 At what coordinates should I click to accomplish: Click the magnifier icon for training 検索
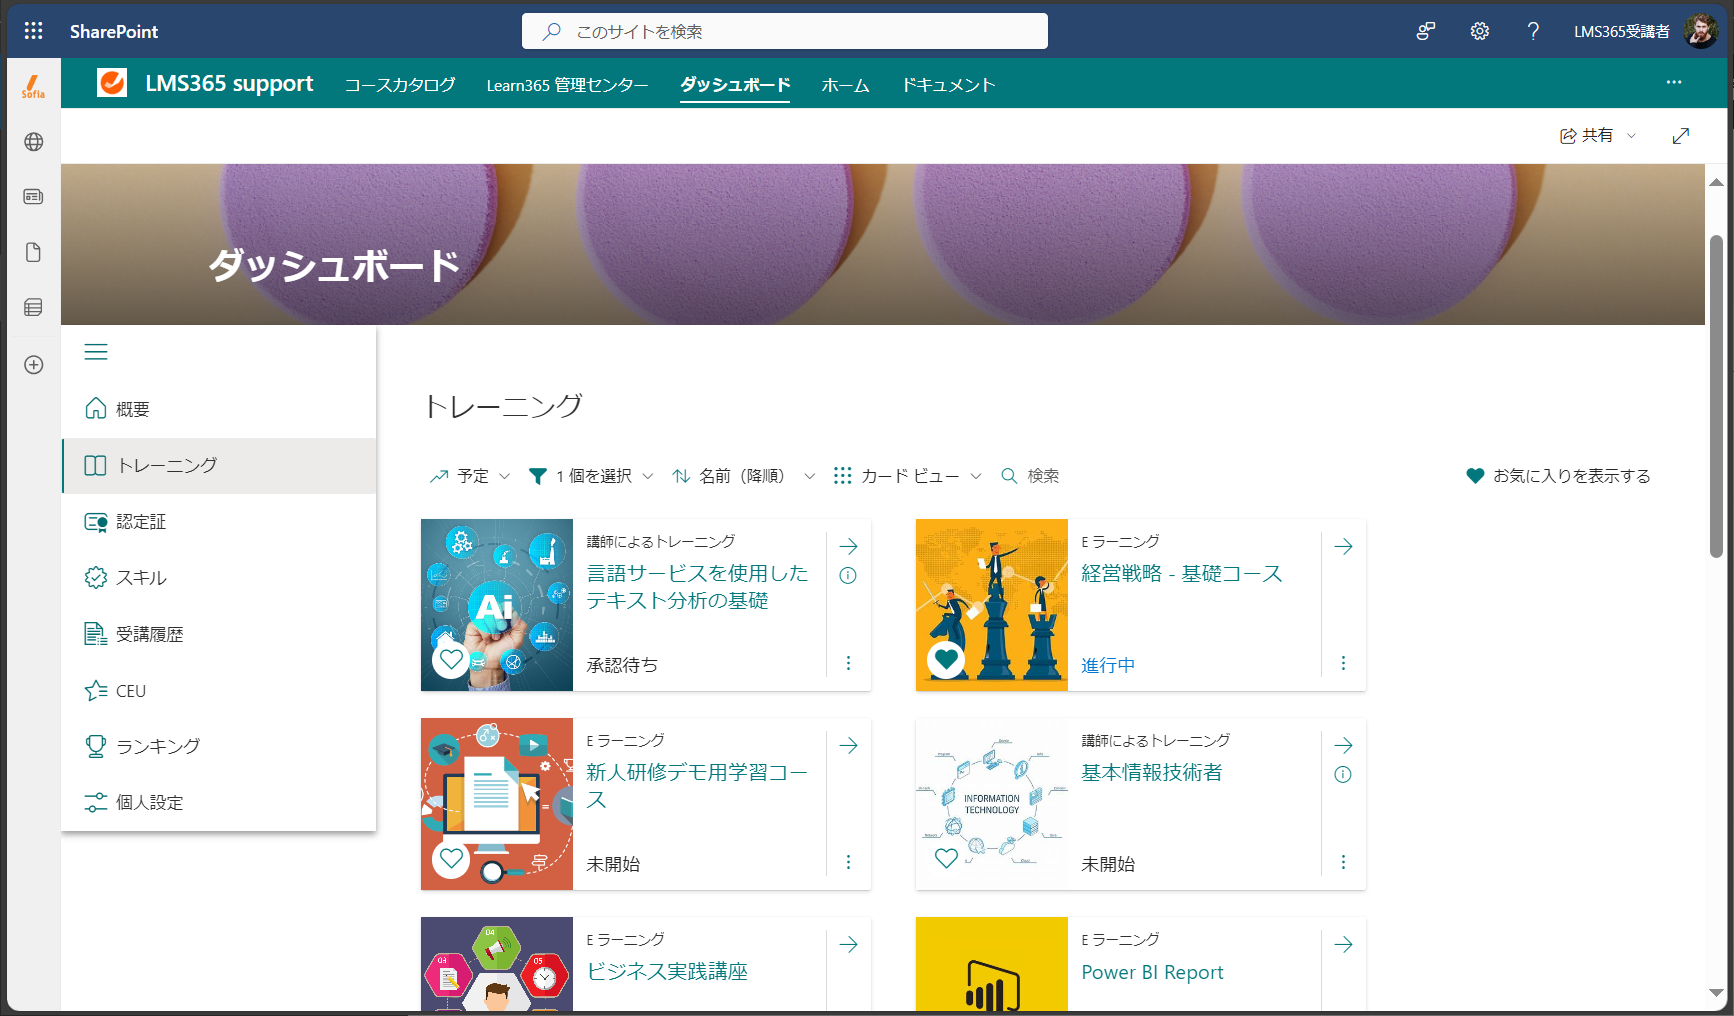click(x=1009, y=476)
